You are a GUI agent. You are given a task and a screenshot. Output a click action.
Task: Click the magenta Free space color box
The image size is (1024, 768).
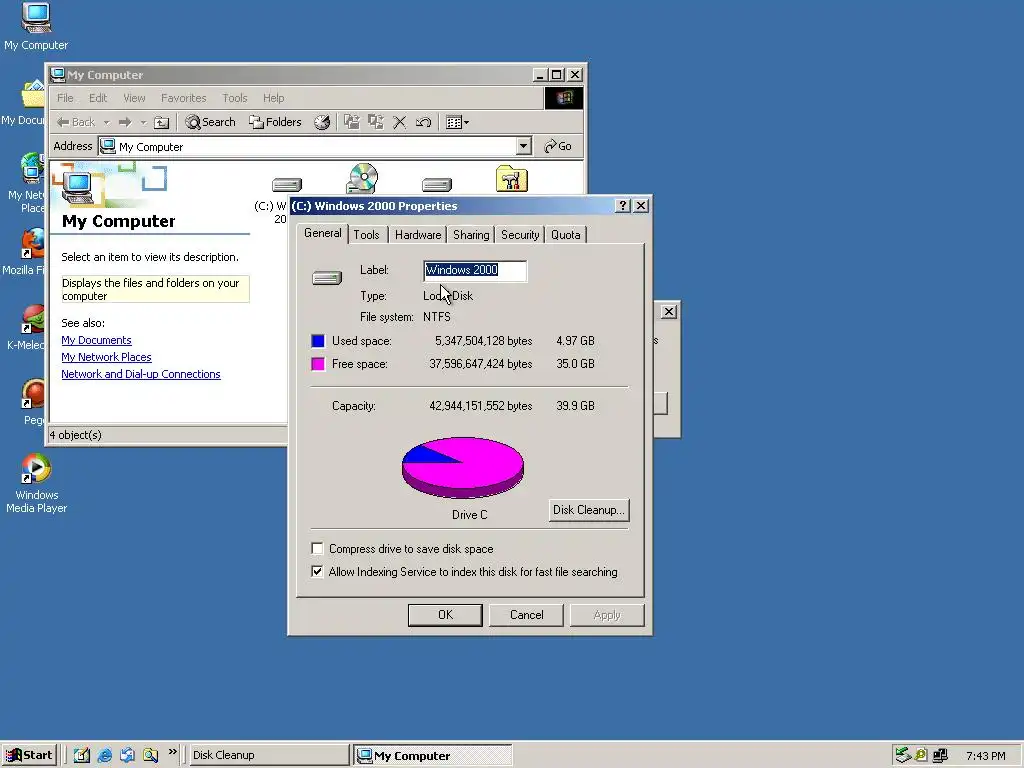(x=318, y=364)
